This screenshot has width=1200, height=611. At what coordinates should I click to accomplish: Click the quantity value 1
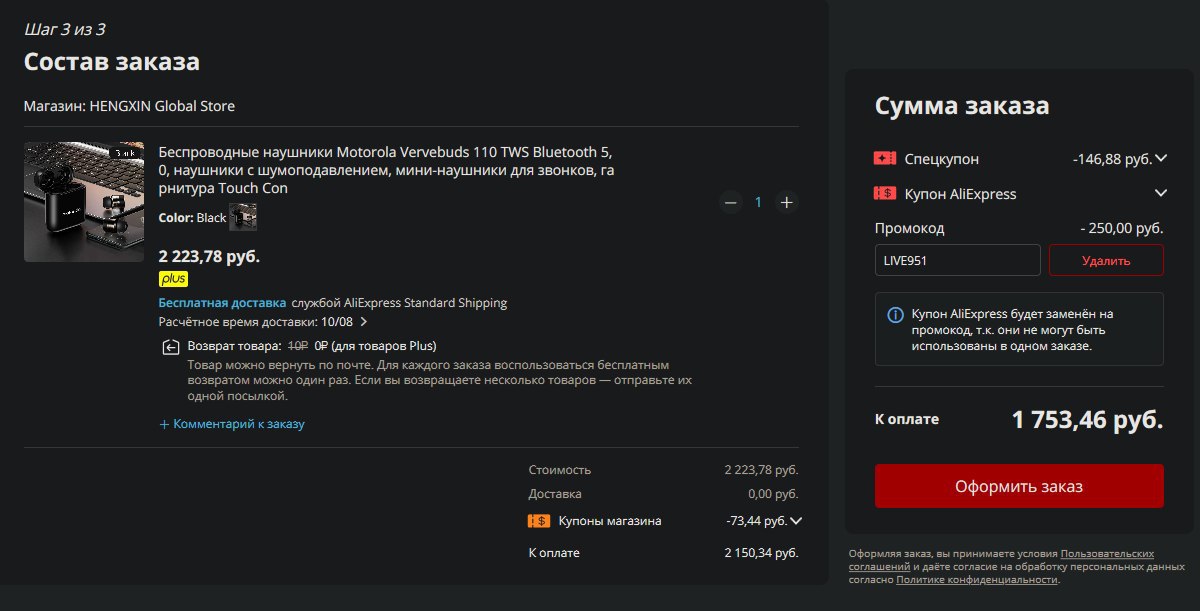click(x=758, y=203)
